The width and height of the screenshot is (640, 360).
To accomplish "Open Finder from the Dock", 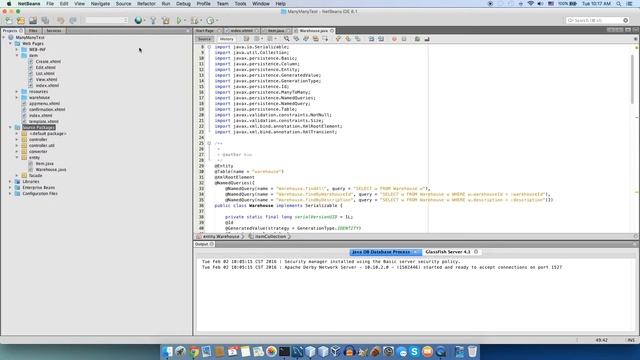I will pyautogui.click(x=167, y=351).
